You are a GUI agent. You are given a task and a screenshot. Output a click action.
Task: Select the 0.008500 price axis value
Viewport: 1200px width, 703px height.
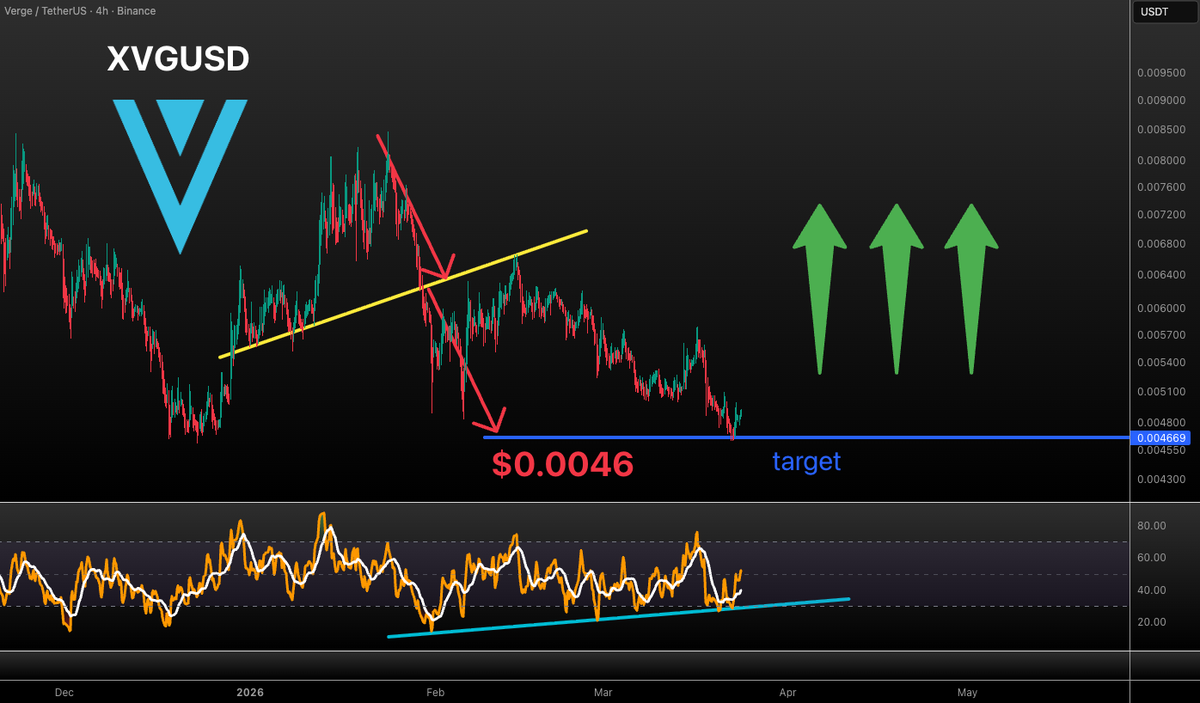1162,130
